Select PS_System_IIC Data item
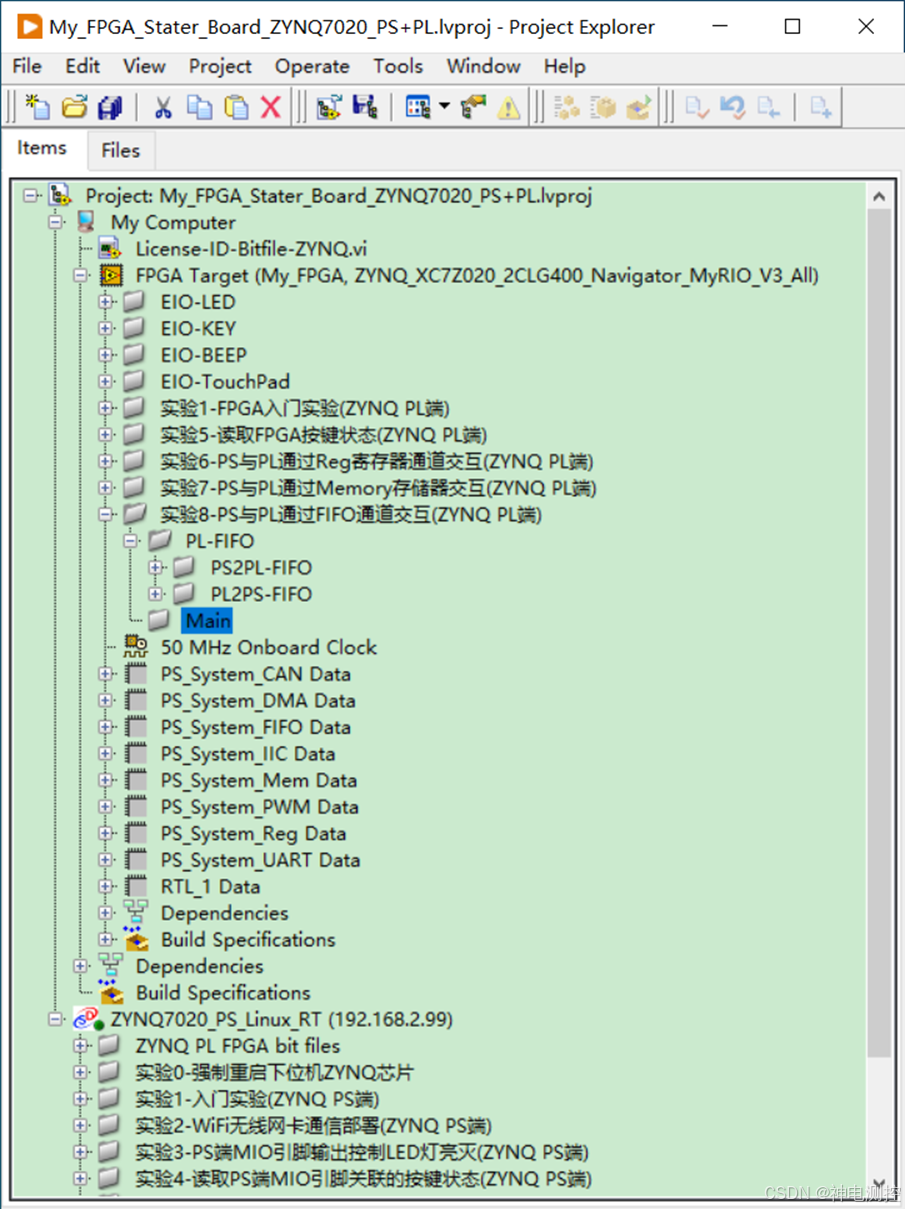Viewport: 905px width, 1209px height. point(248,754)
